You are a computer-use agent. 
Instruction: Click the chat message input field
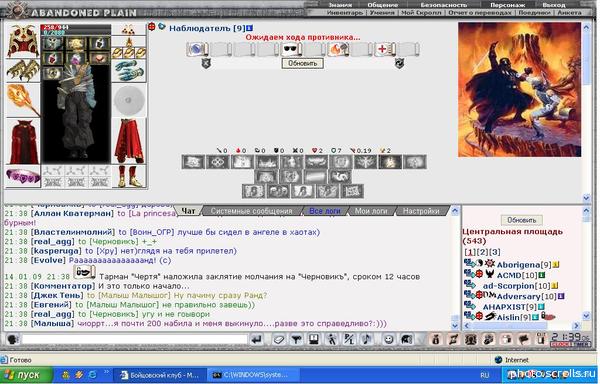(134, 339)
